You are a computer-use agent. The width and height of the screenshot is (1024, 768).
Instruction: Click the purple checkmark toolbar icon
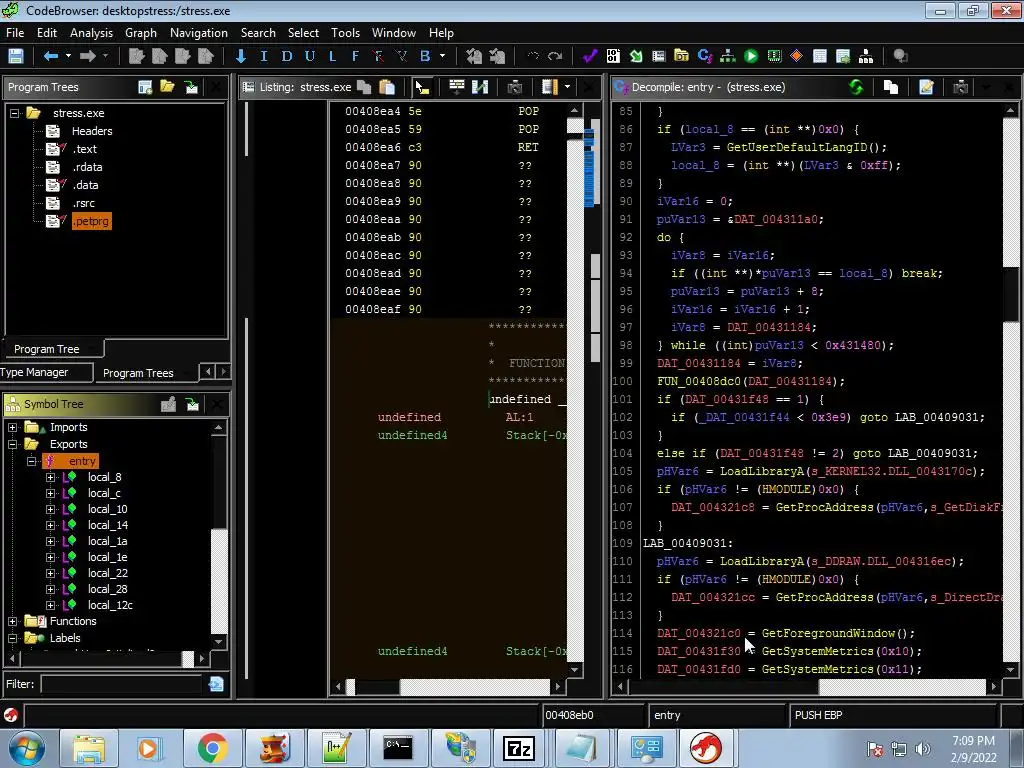(590, 56)
